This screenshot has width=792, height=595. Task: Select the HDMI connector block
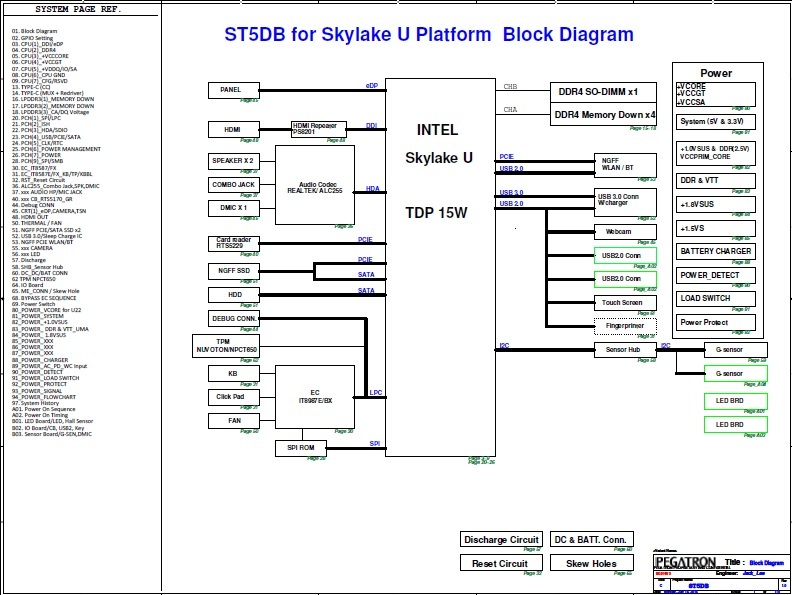(234, 130)
